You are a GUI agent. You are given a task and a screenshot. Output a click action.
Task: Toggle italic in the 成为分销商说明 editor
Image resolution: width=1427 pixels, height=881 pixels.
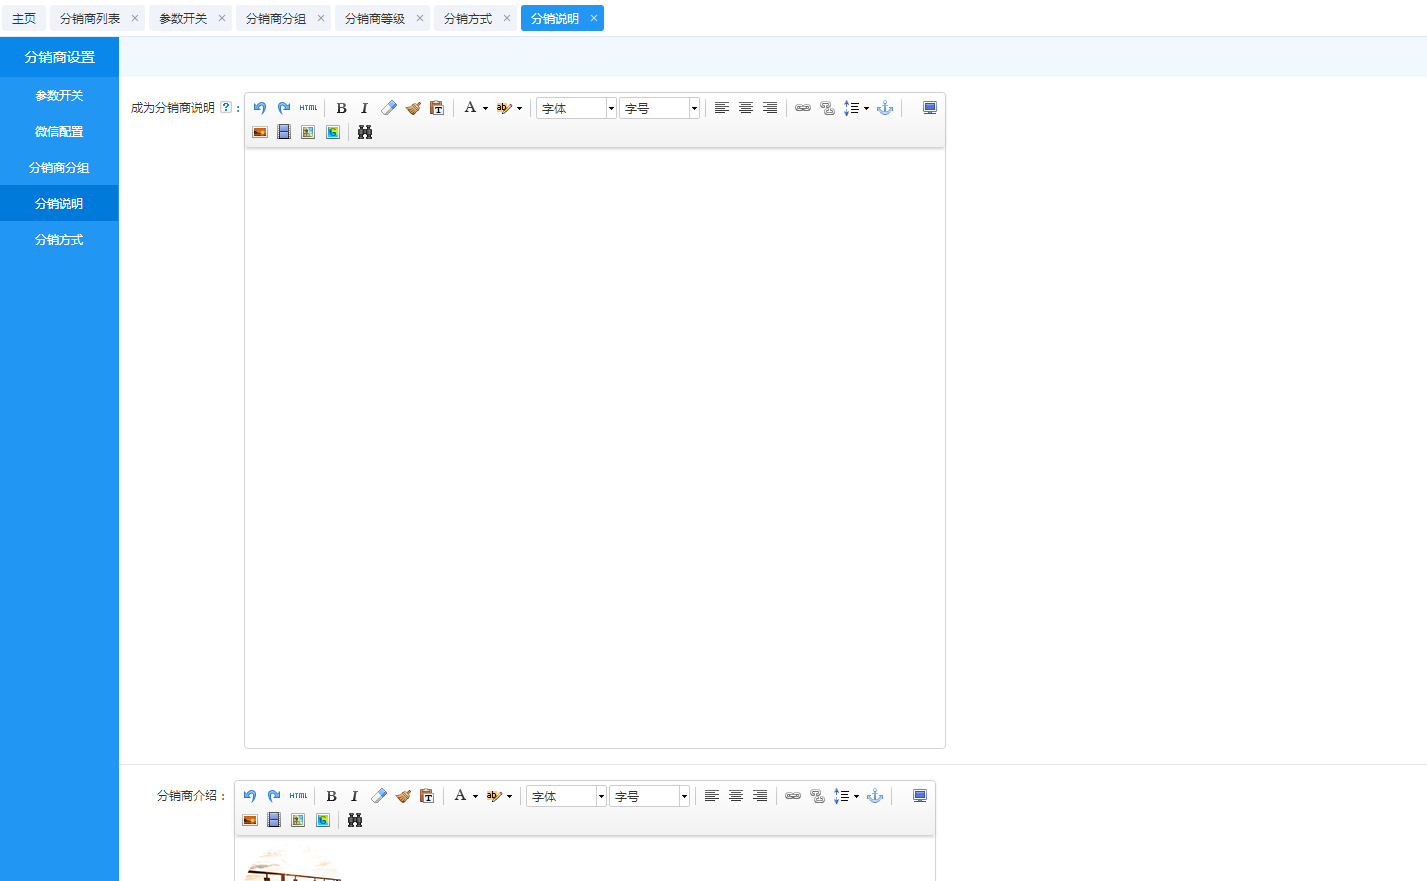coord(364,108)
